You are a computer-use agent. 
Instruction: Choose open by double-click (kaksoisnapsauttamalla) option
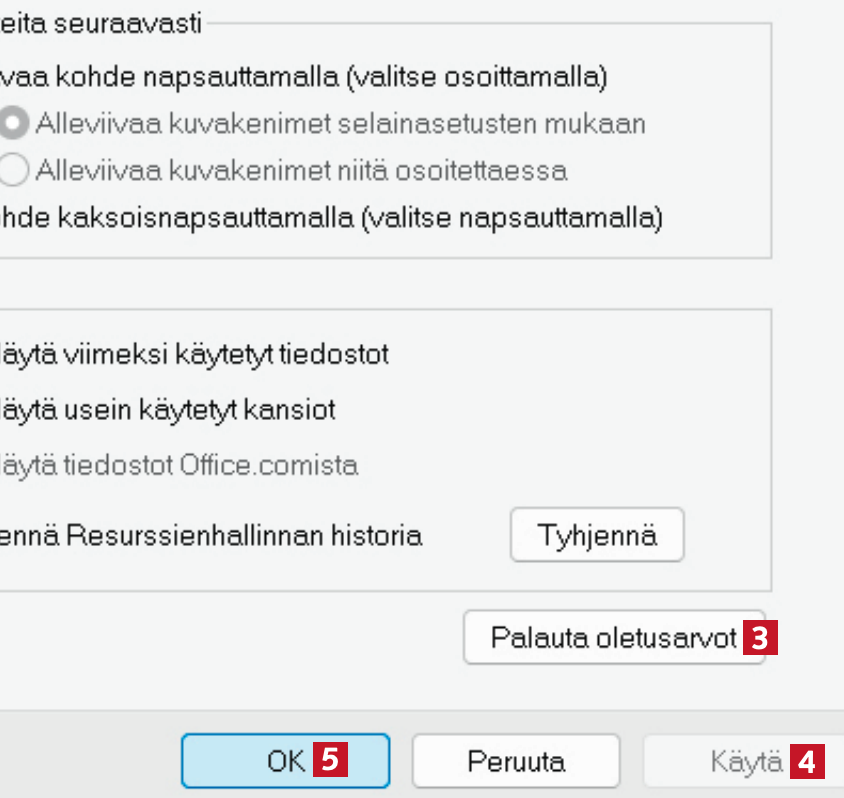330,217
